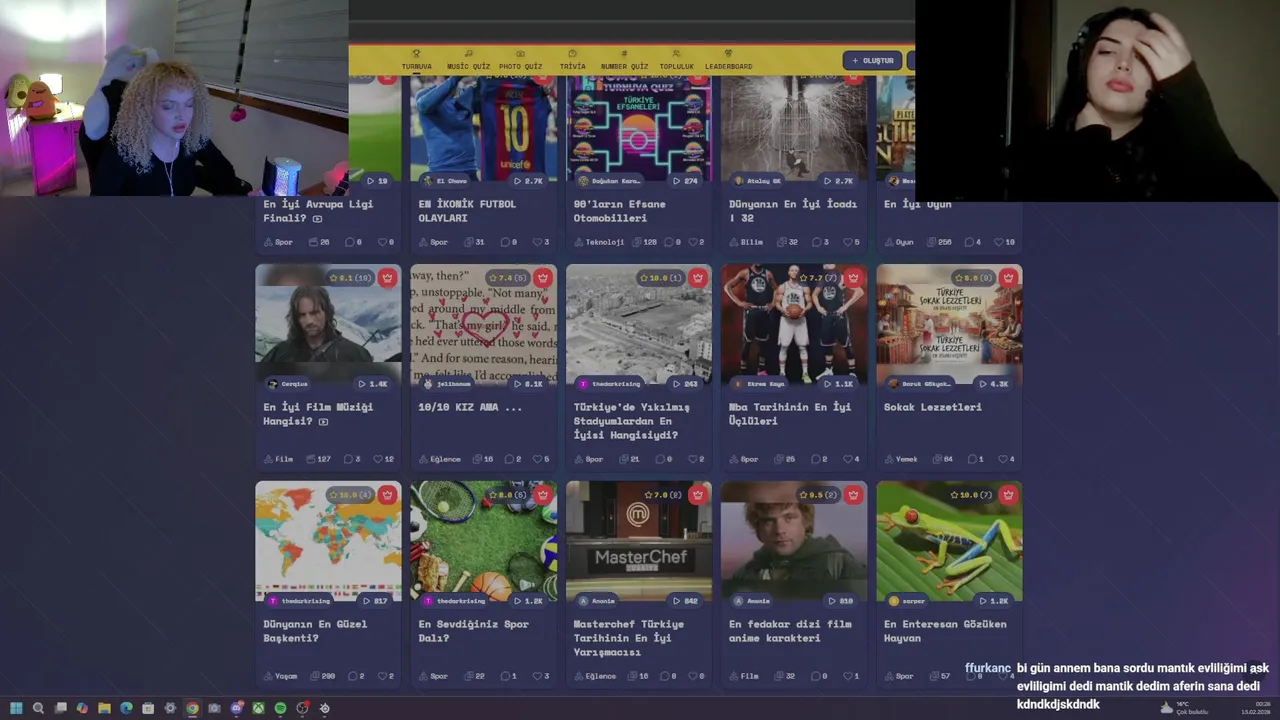Click crown icon on Masterchef Türkiye card
The height and width of the screenshot is (720, 1280).
tap(697, 495)
